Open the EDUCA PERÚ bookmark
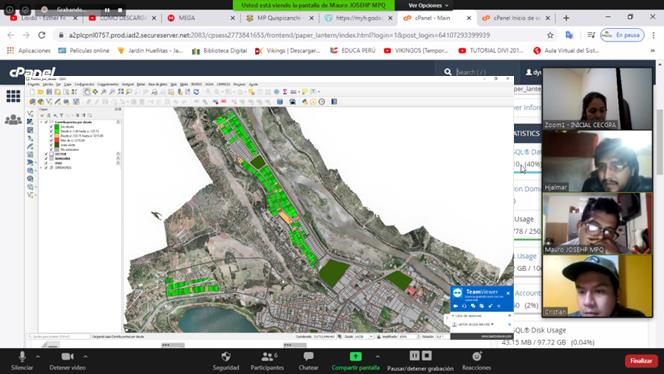 click(353, 50)
